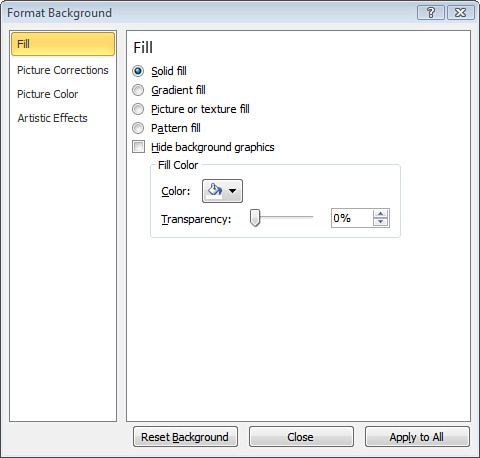Click the Transparency slider handle
480x458 pixels.
pos(255,218)
